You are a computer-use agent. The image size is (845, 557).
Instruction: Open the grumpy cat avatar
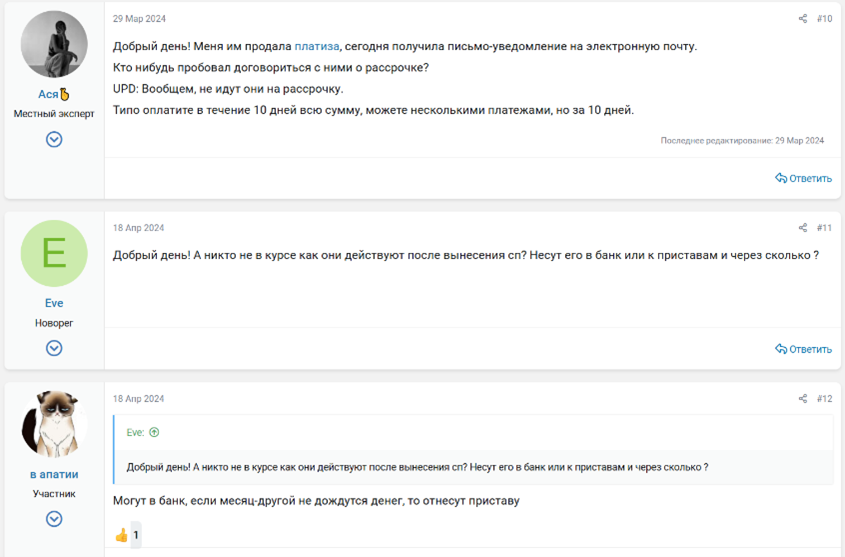pos(54,424)
